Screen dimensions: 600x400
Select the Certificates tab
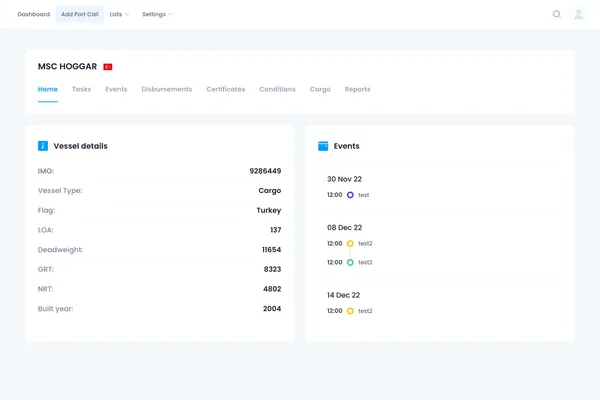click(226, 89)
